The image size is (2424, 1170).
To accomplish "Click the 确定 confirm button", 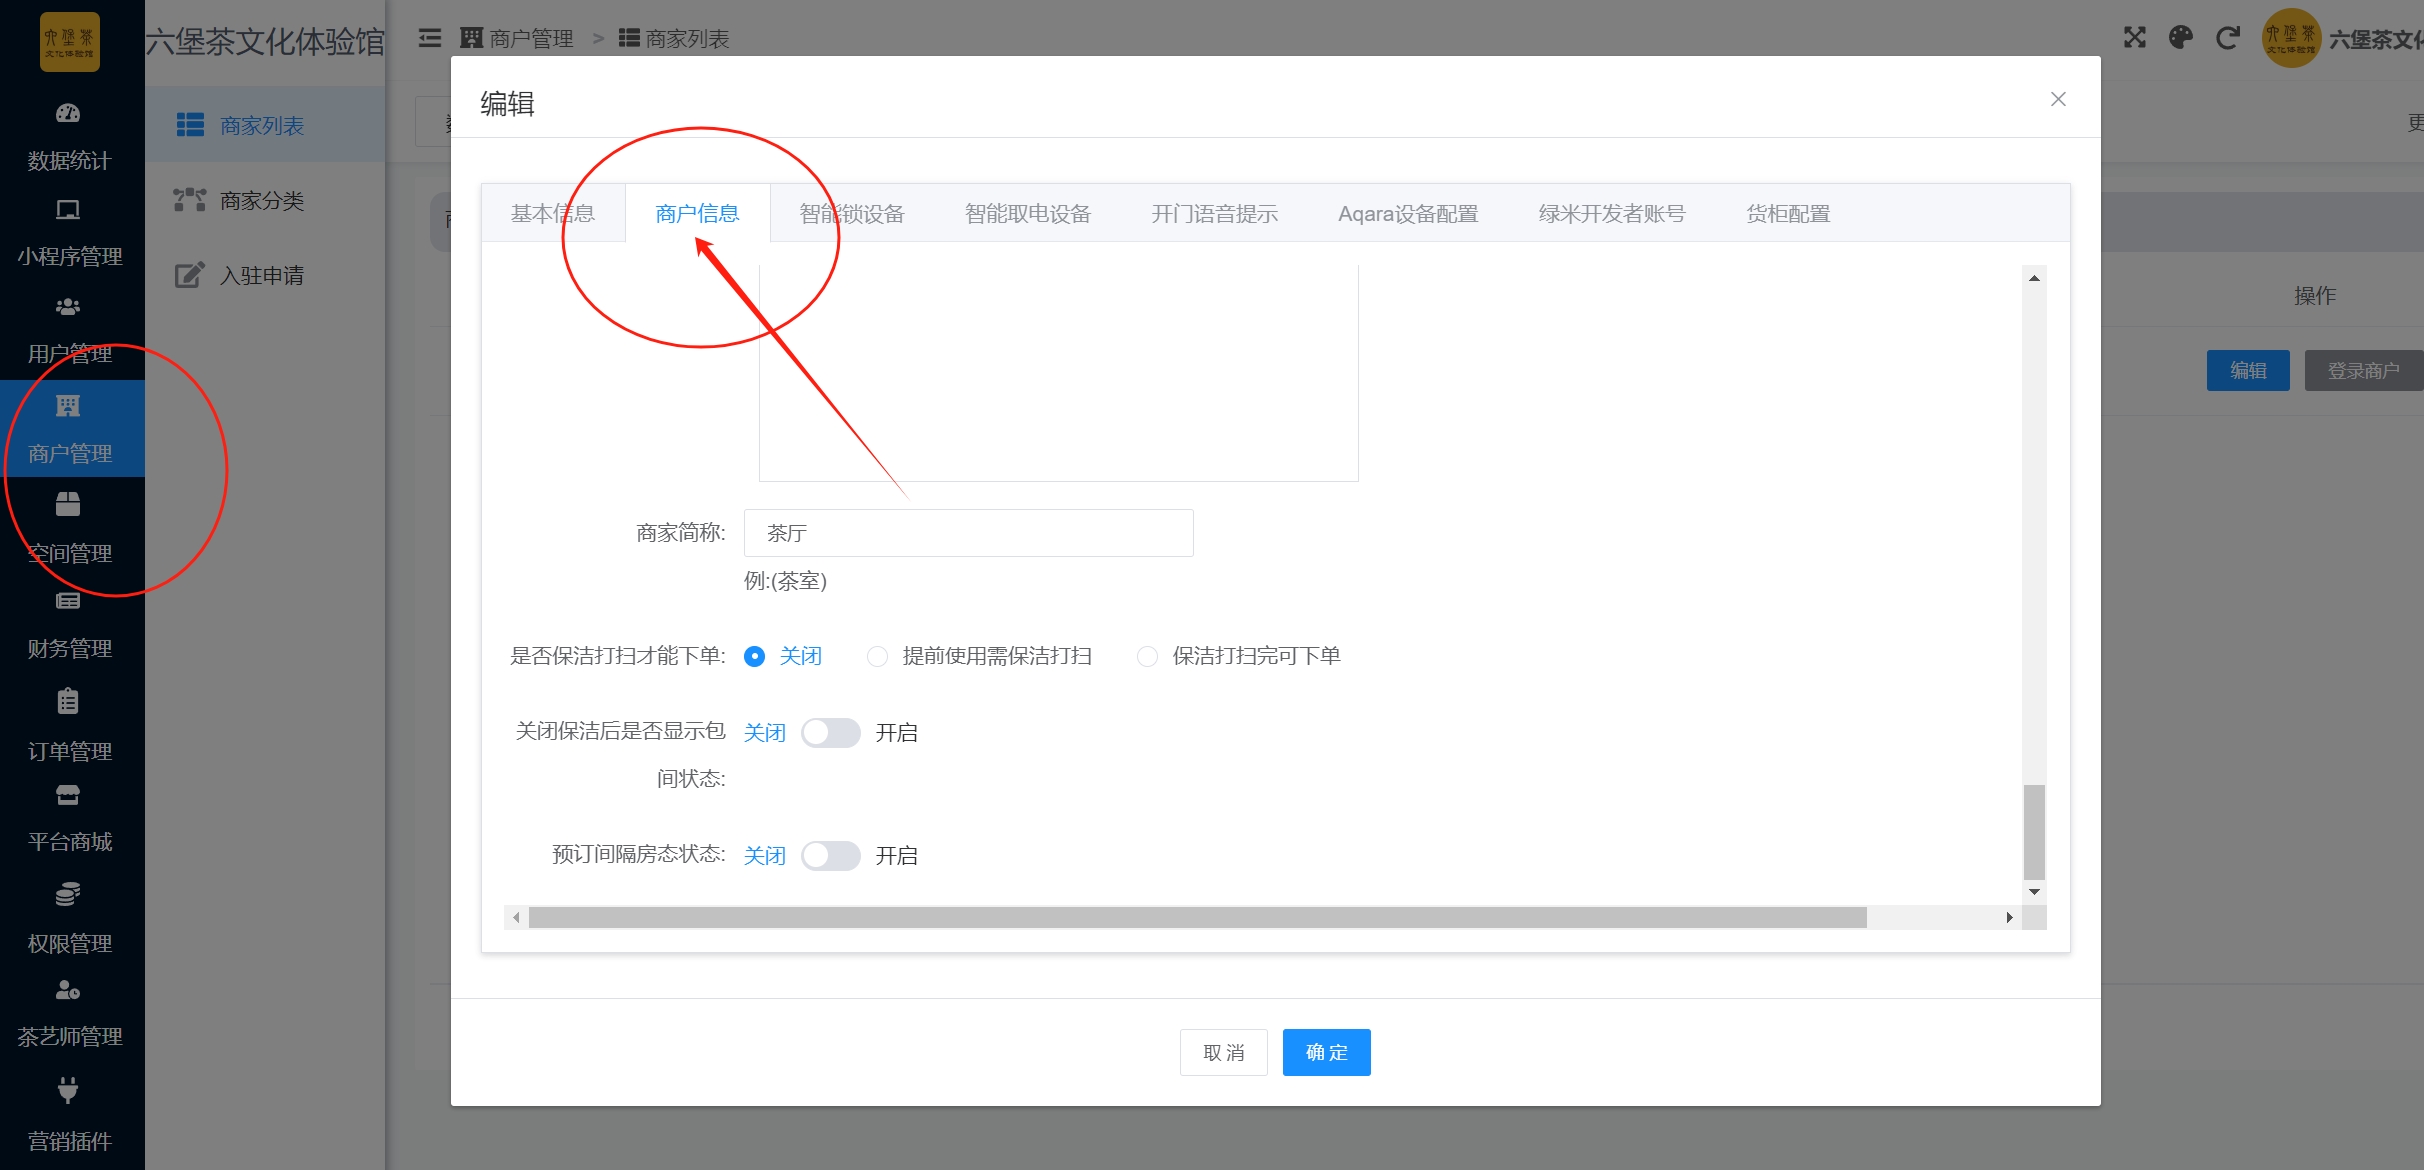I will tap(1326, 1052).
